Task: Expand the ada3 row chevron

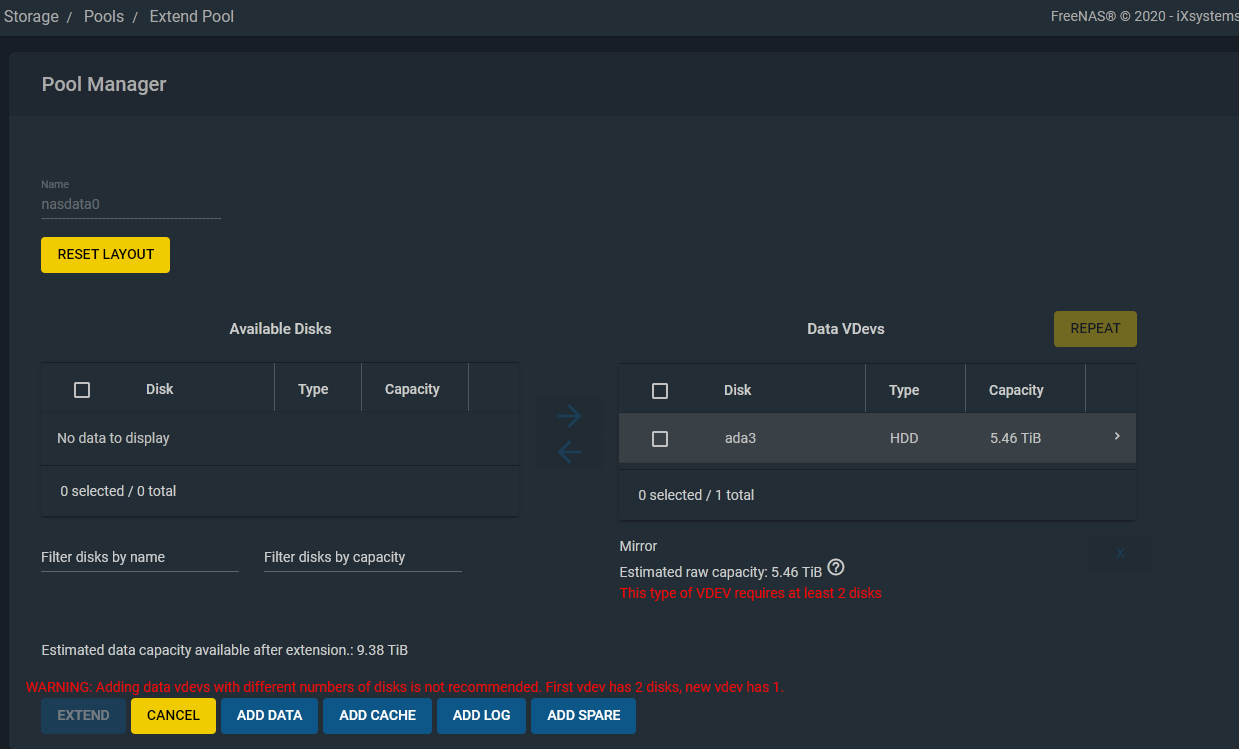Action: [1116, 436]
